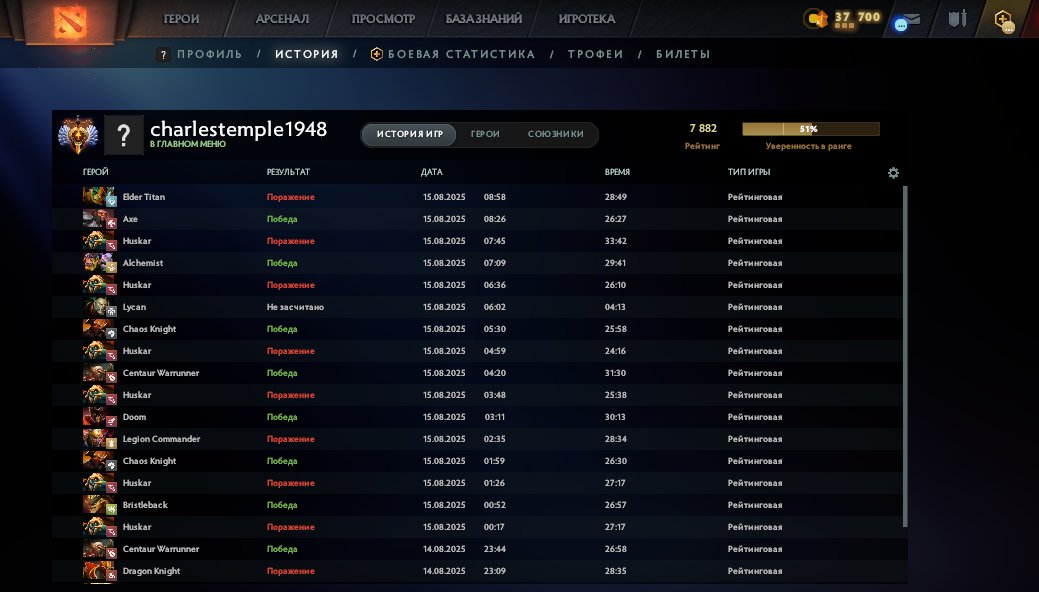
Task: Select the ИСТОРИЯ ИГР button
Action: (x=410, y=135)
